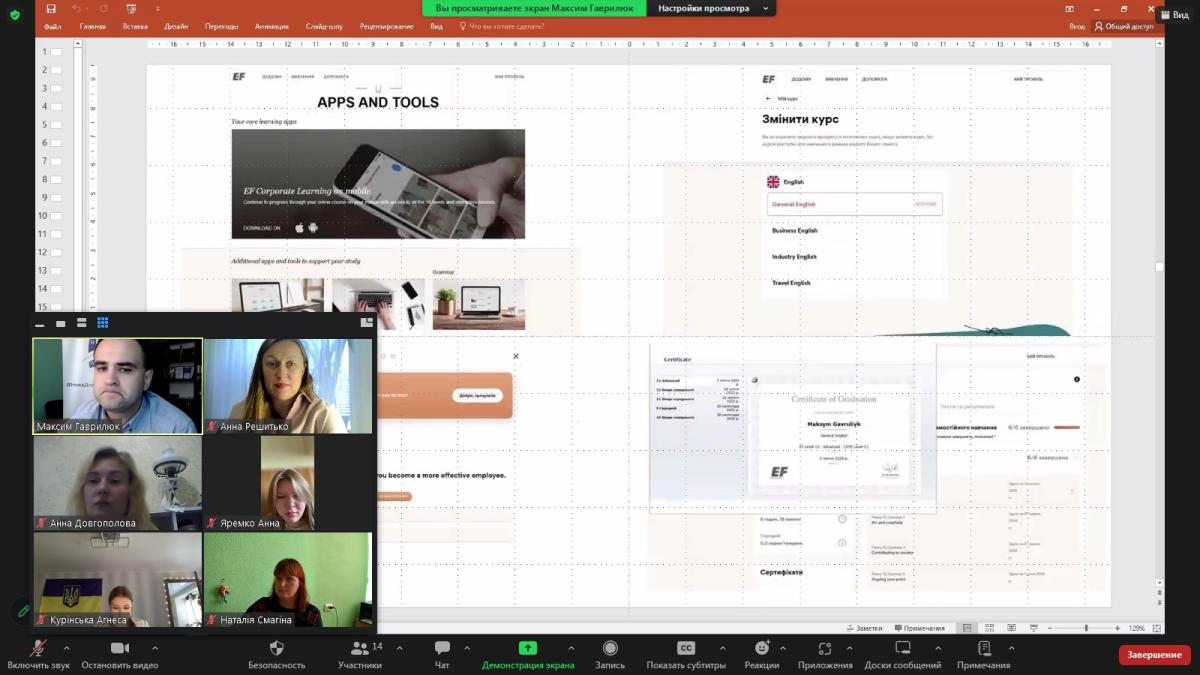Click the zoom slider in PowerPoint status bar

pos(1086,628)
